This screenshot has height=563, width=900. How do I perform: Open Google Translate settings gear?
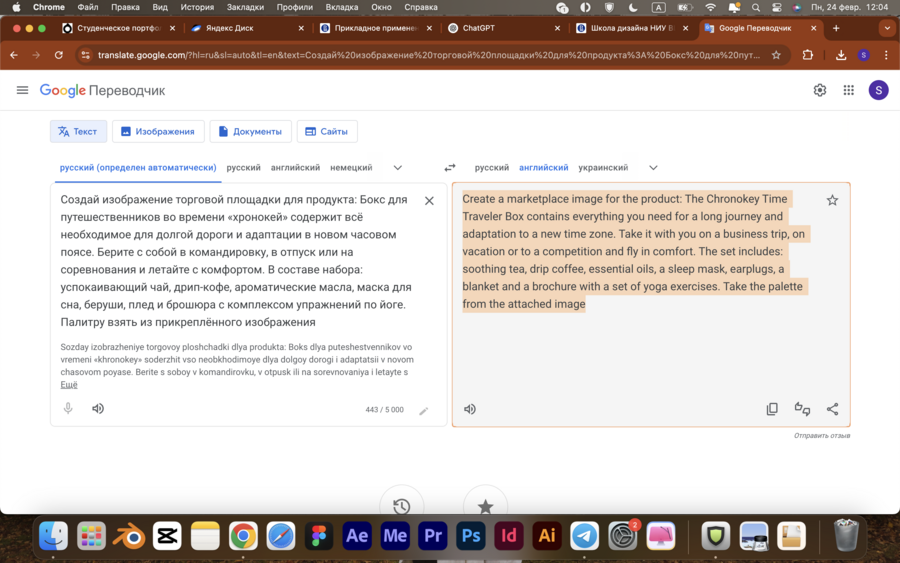(820, 90)
